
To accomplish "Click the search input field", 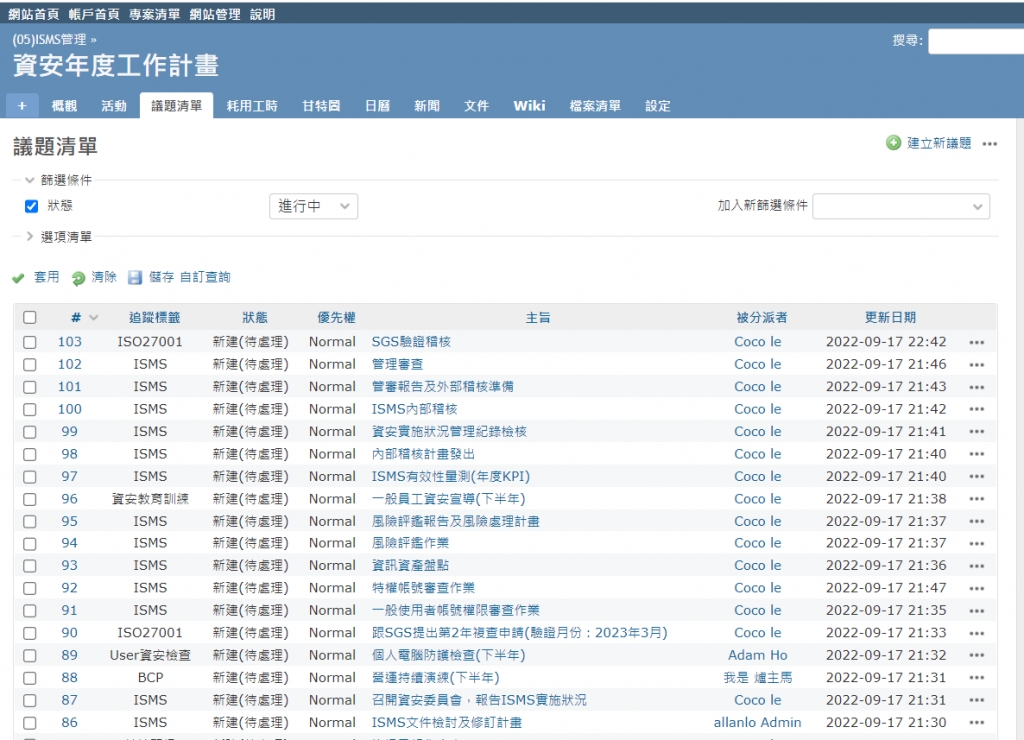I will 975,41.
